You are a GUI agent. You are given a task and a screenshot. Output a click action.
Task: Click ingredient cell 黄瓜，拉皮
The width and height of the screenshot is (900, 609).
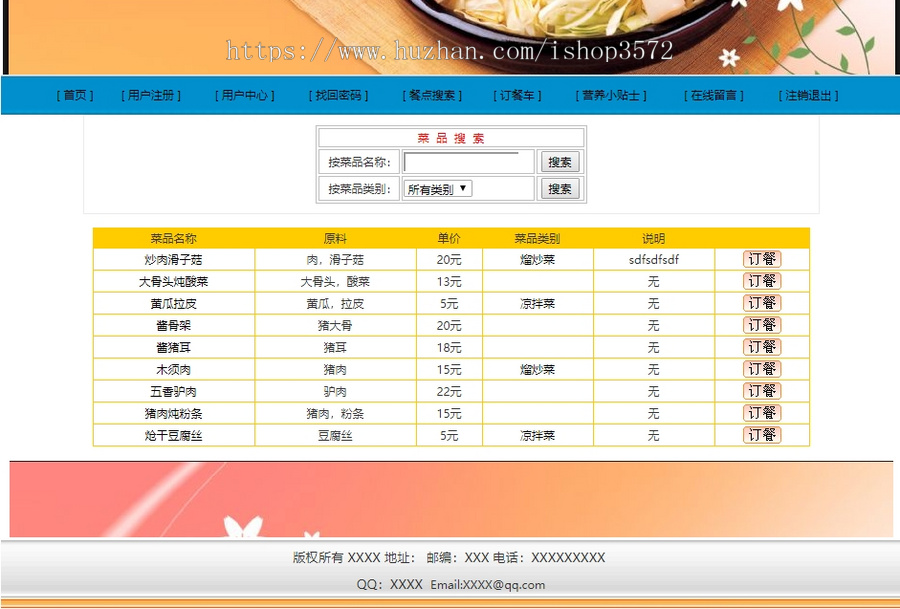coord(335,304)
